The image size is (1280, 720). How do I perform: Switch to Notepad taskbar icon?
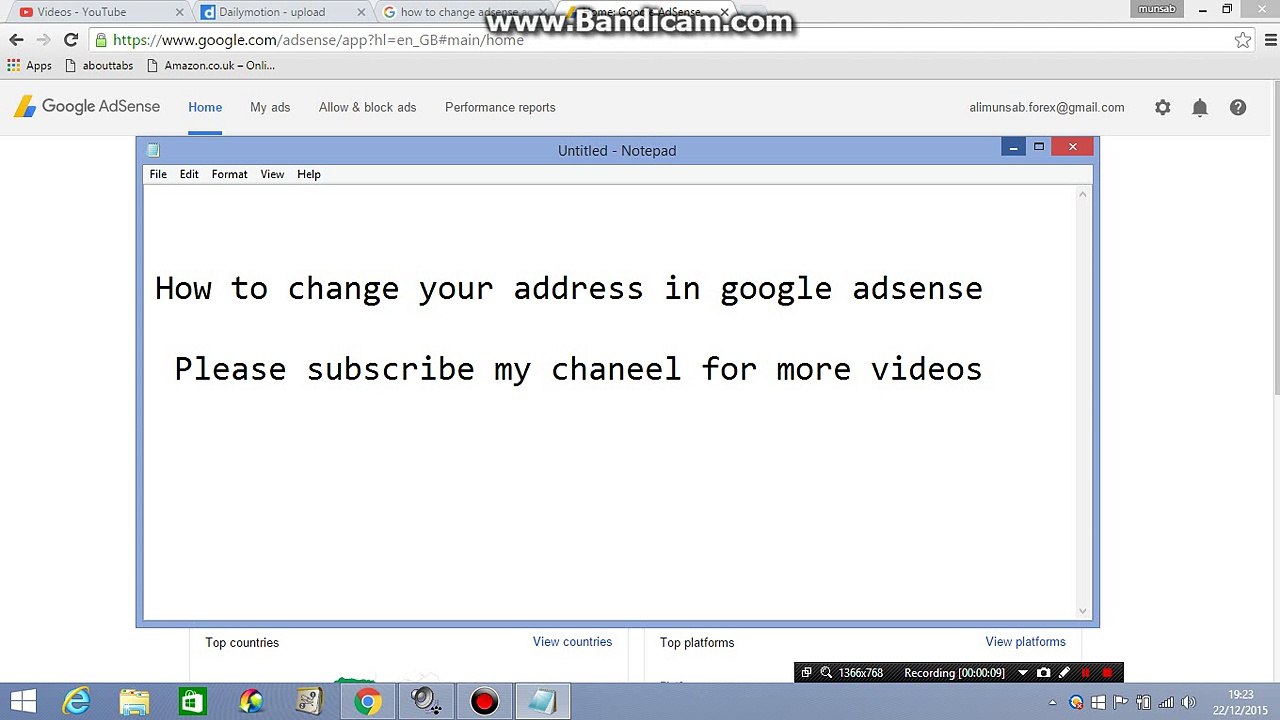tap(542, 701)
